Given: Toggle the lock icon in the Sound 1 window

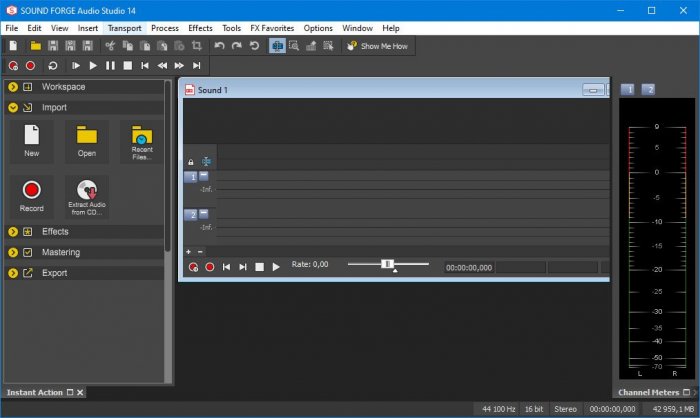Looking at the screenshot, I should (x=191, y=161).
